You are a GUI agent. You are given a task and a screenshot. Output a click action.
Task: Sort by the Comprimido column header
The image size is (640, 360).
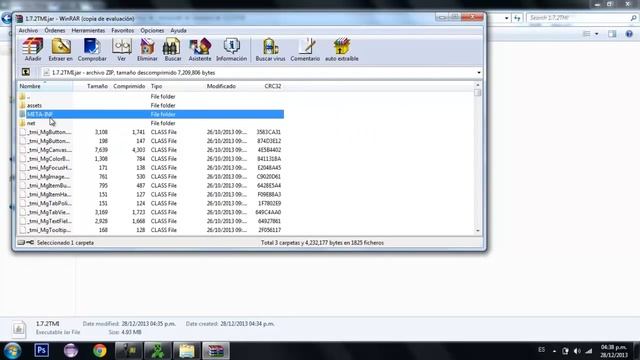(x=129, y=86)
